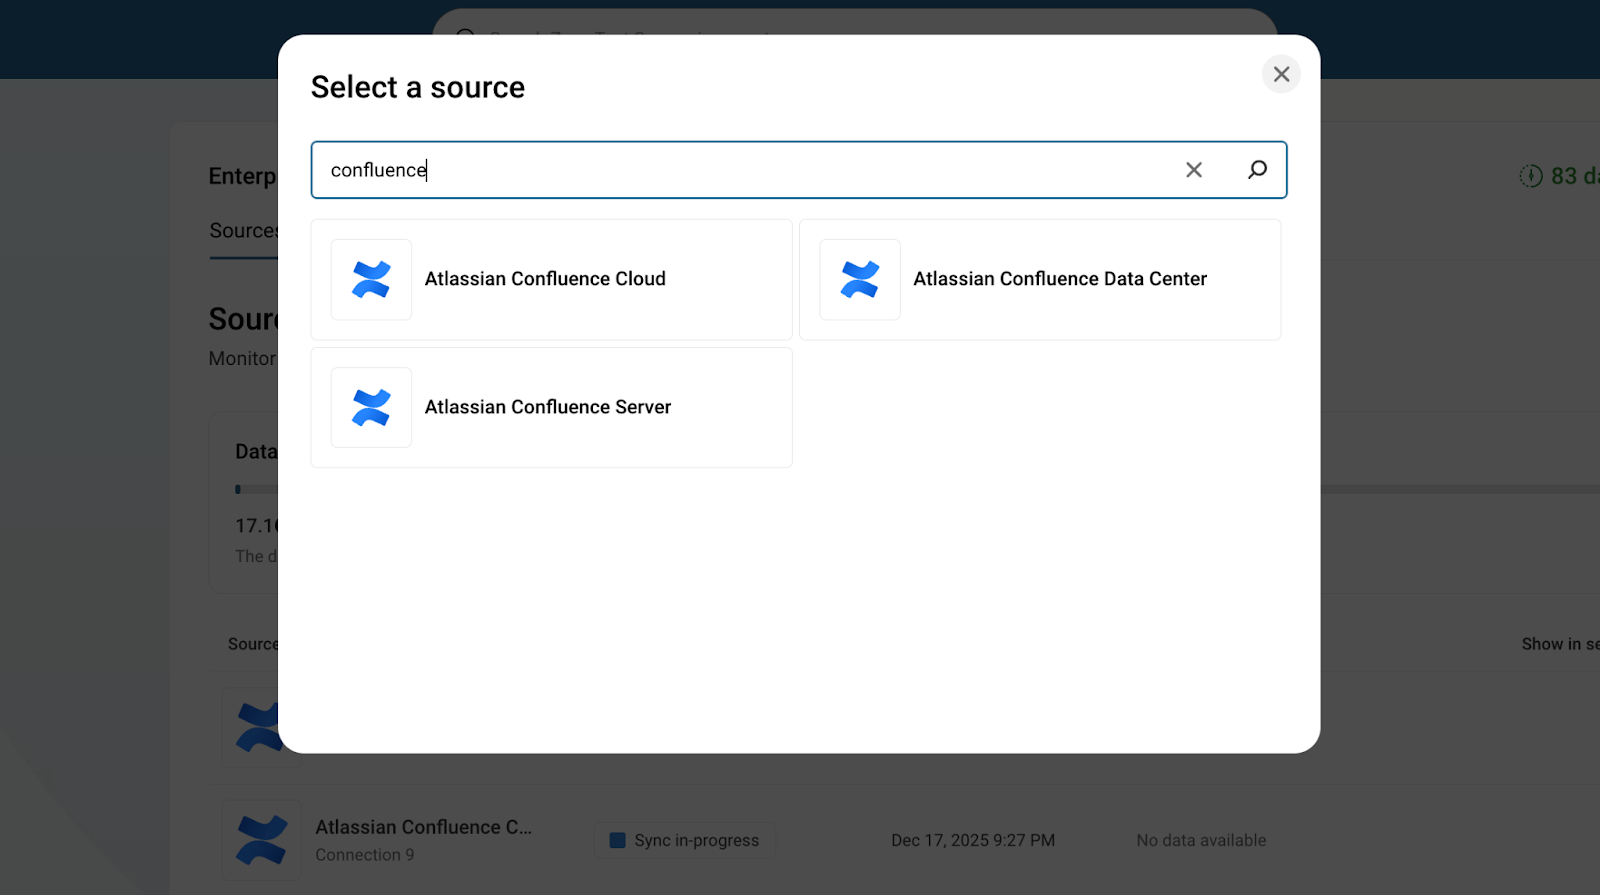Switch to the Sources tab
This screenshot has height=895, width=1600.
243,231
